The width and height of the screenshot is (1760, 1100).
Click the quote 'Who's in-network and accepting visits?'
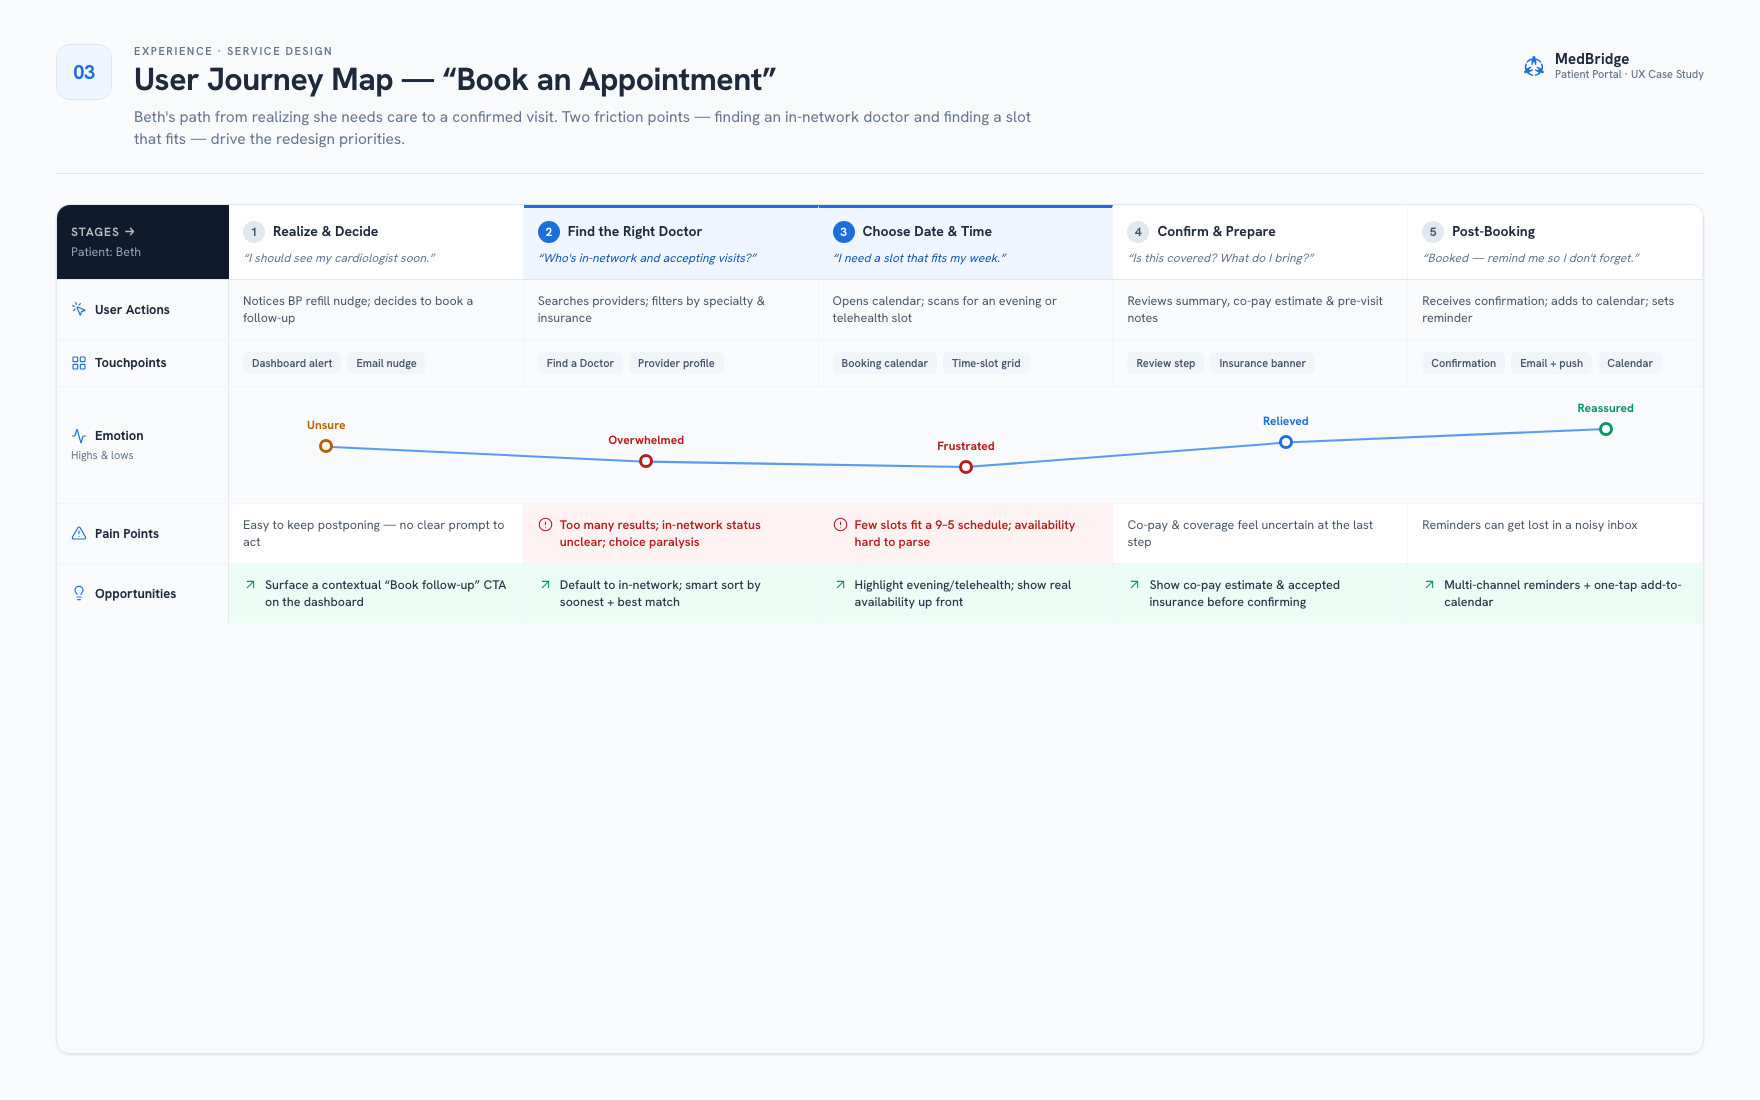(x=647, y=258)
